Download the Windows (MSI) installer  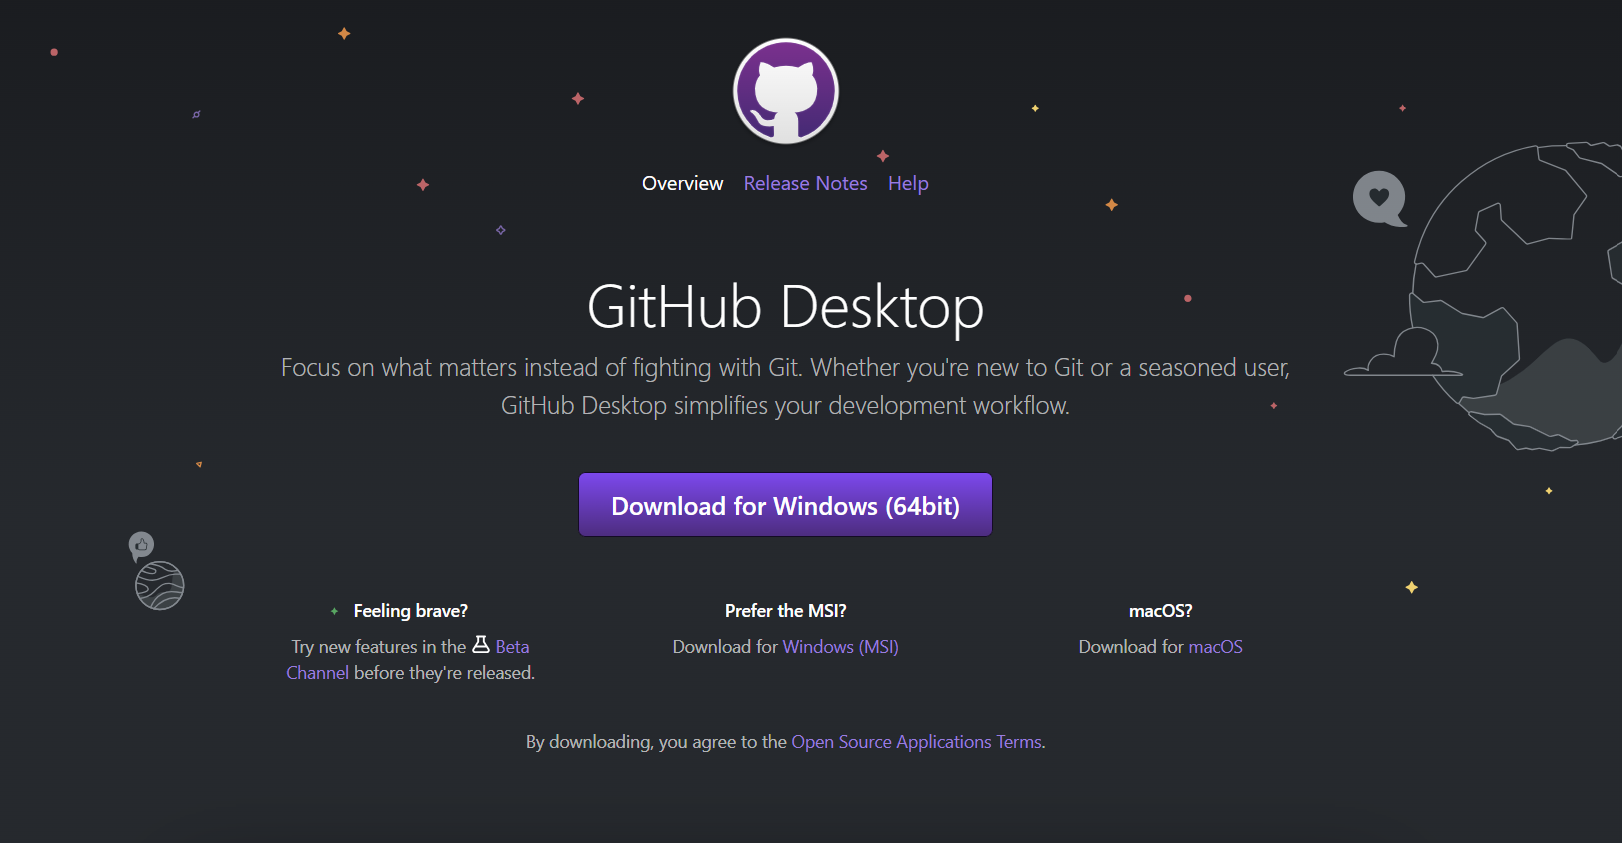click(x=840, y=647)
